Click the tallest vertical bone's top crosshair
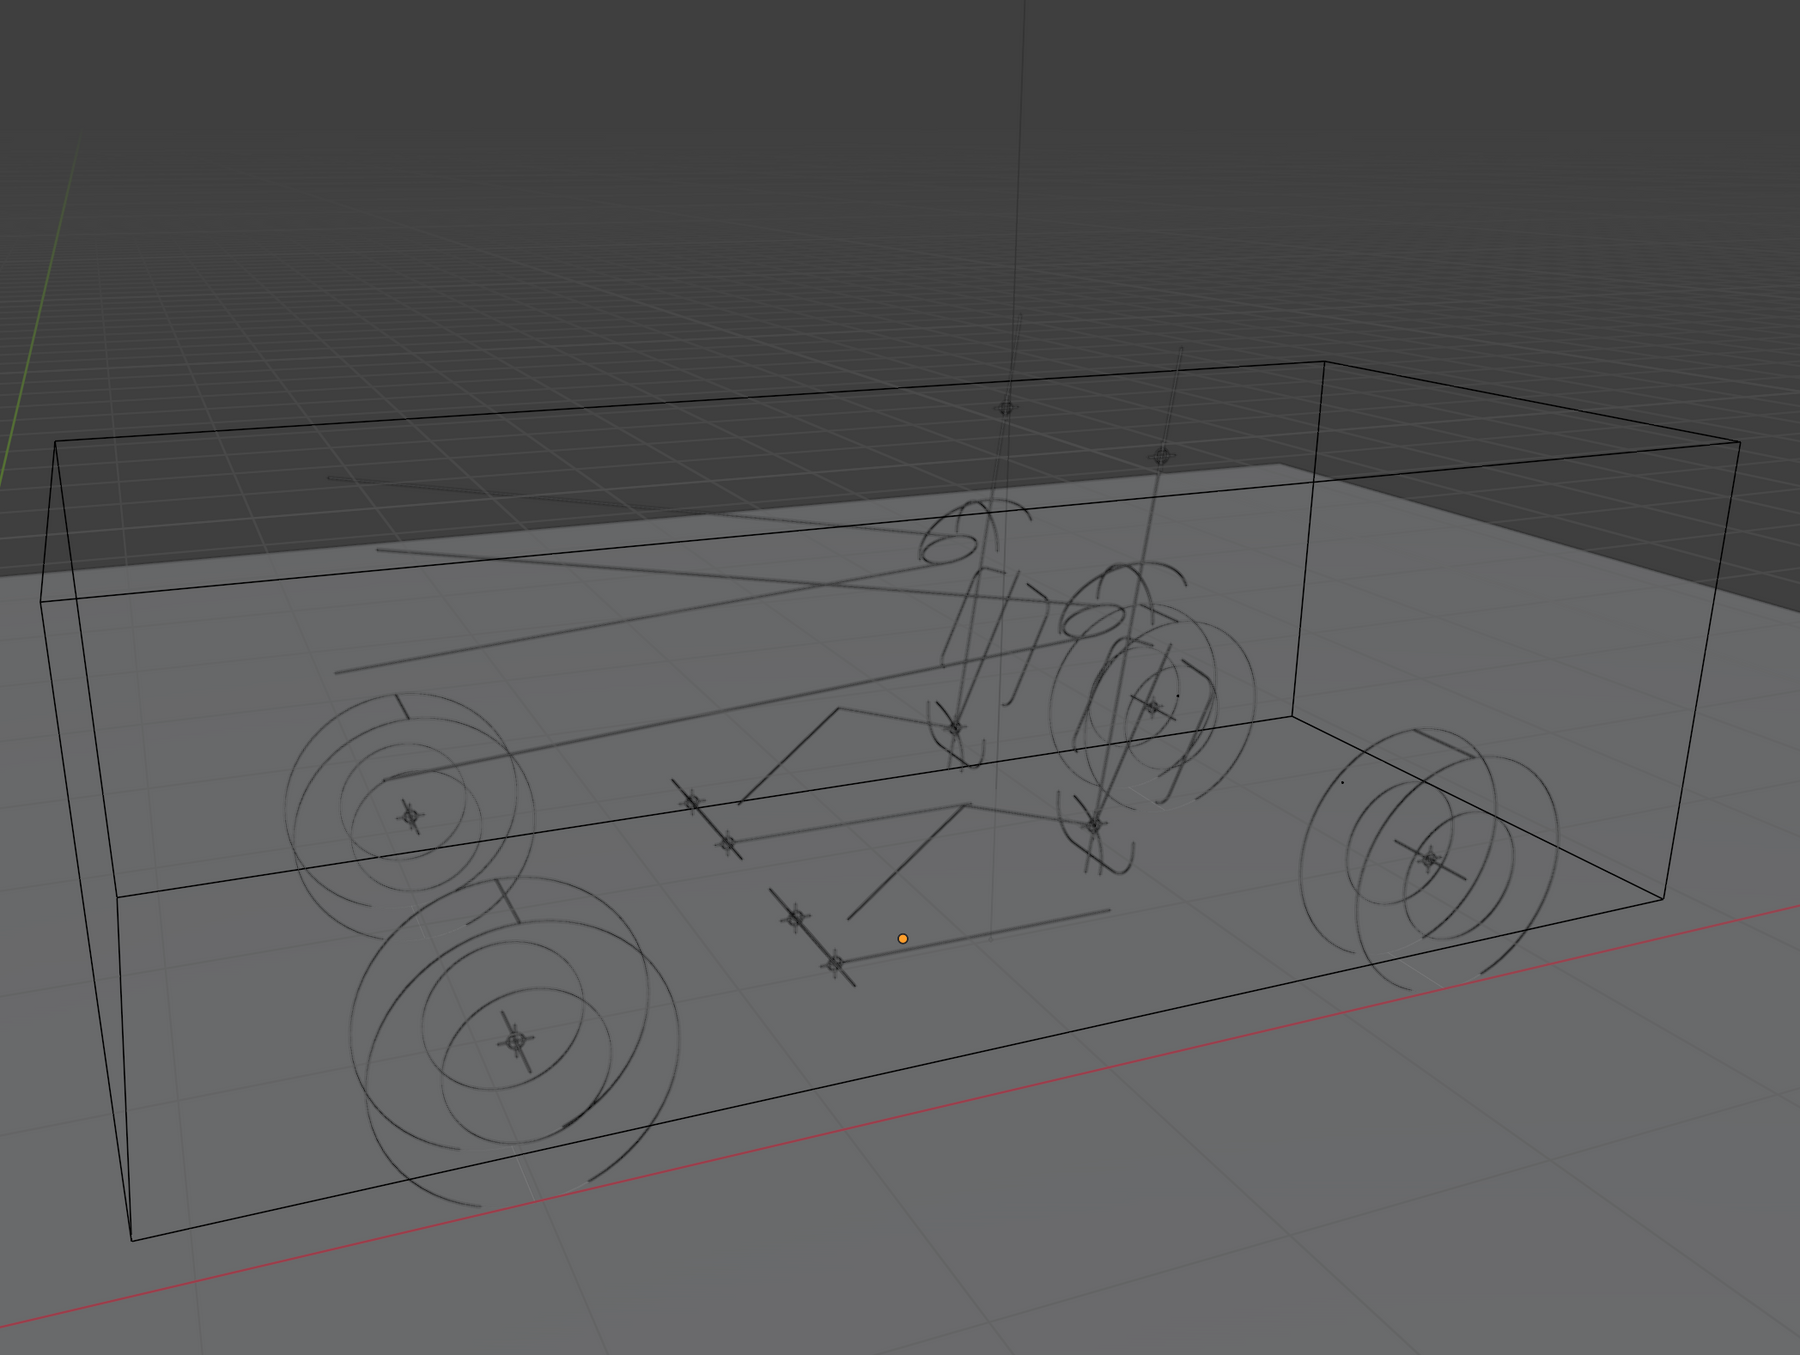Screen dimensions: 1800x1355 [1006, 407]
